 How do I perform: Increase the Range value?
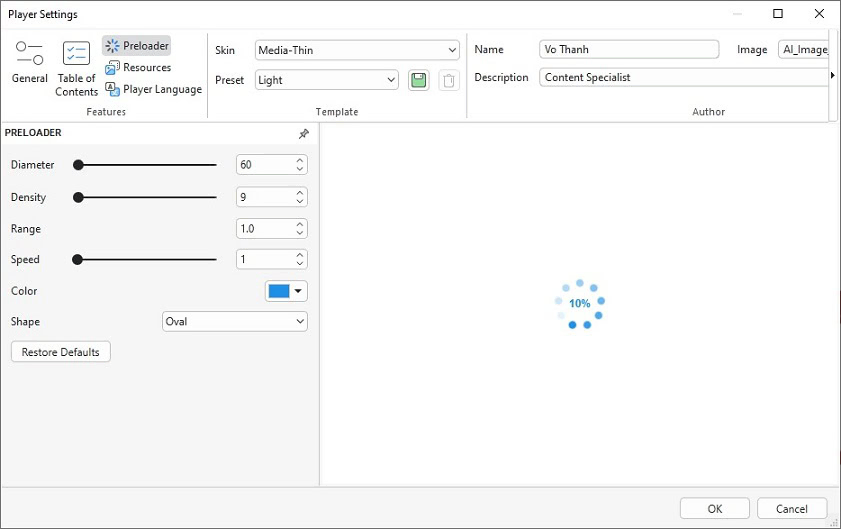click(x=300, y=224)
